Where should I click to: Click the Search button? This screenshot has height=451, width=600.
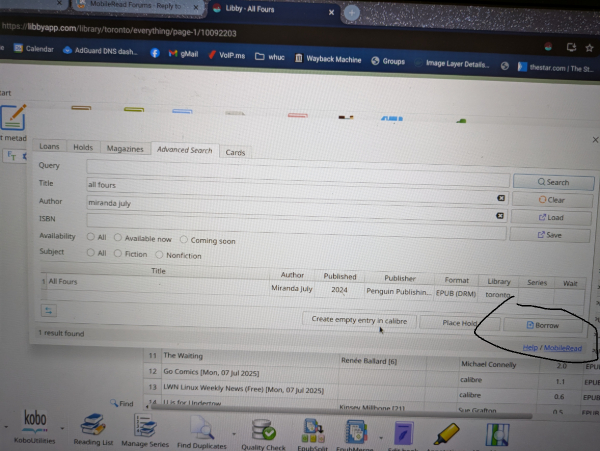553,182
